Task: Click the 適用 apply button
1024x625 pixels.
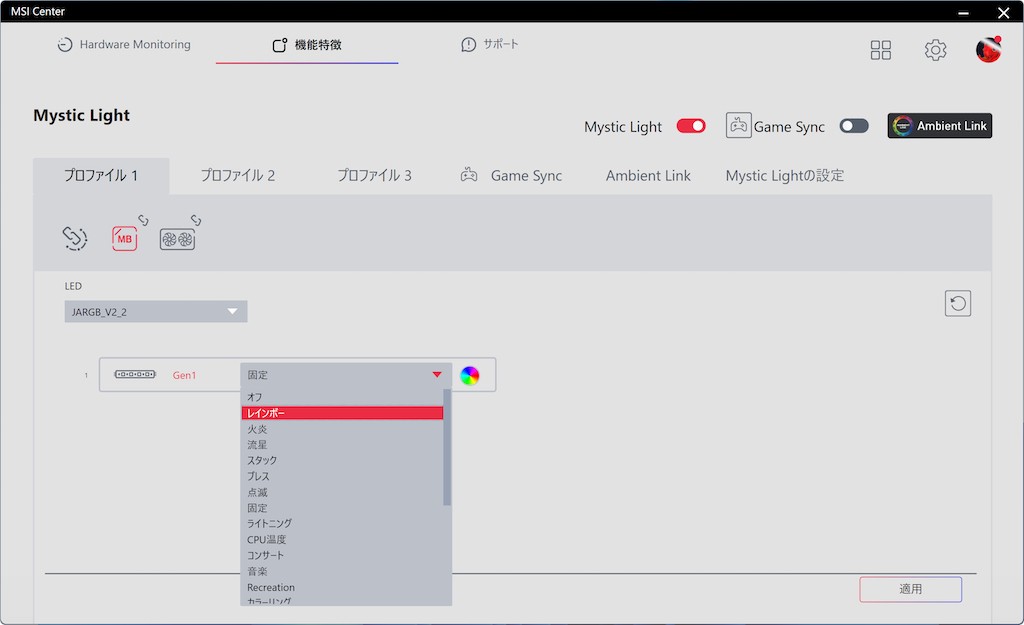Action: click(x=910, y=589)
